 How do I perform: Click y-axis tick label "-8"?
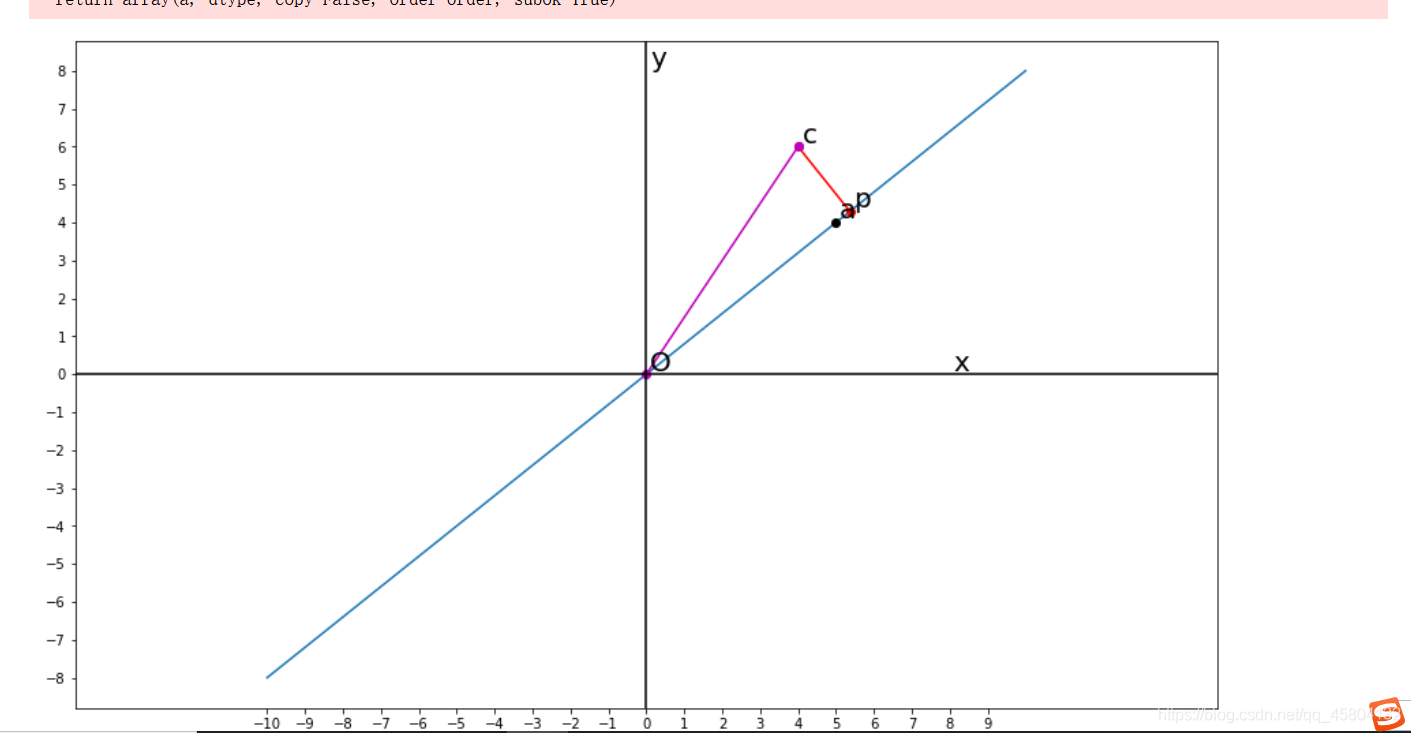click(x=57, y=678)
